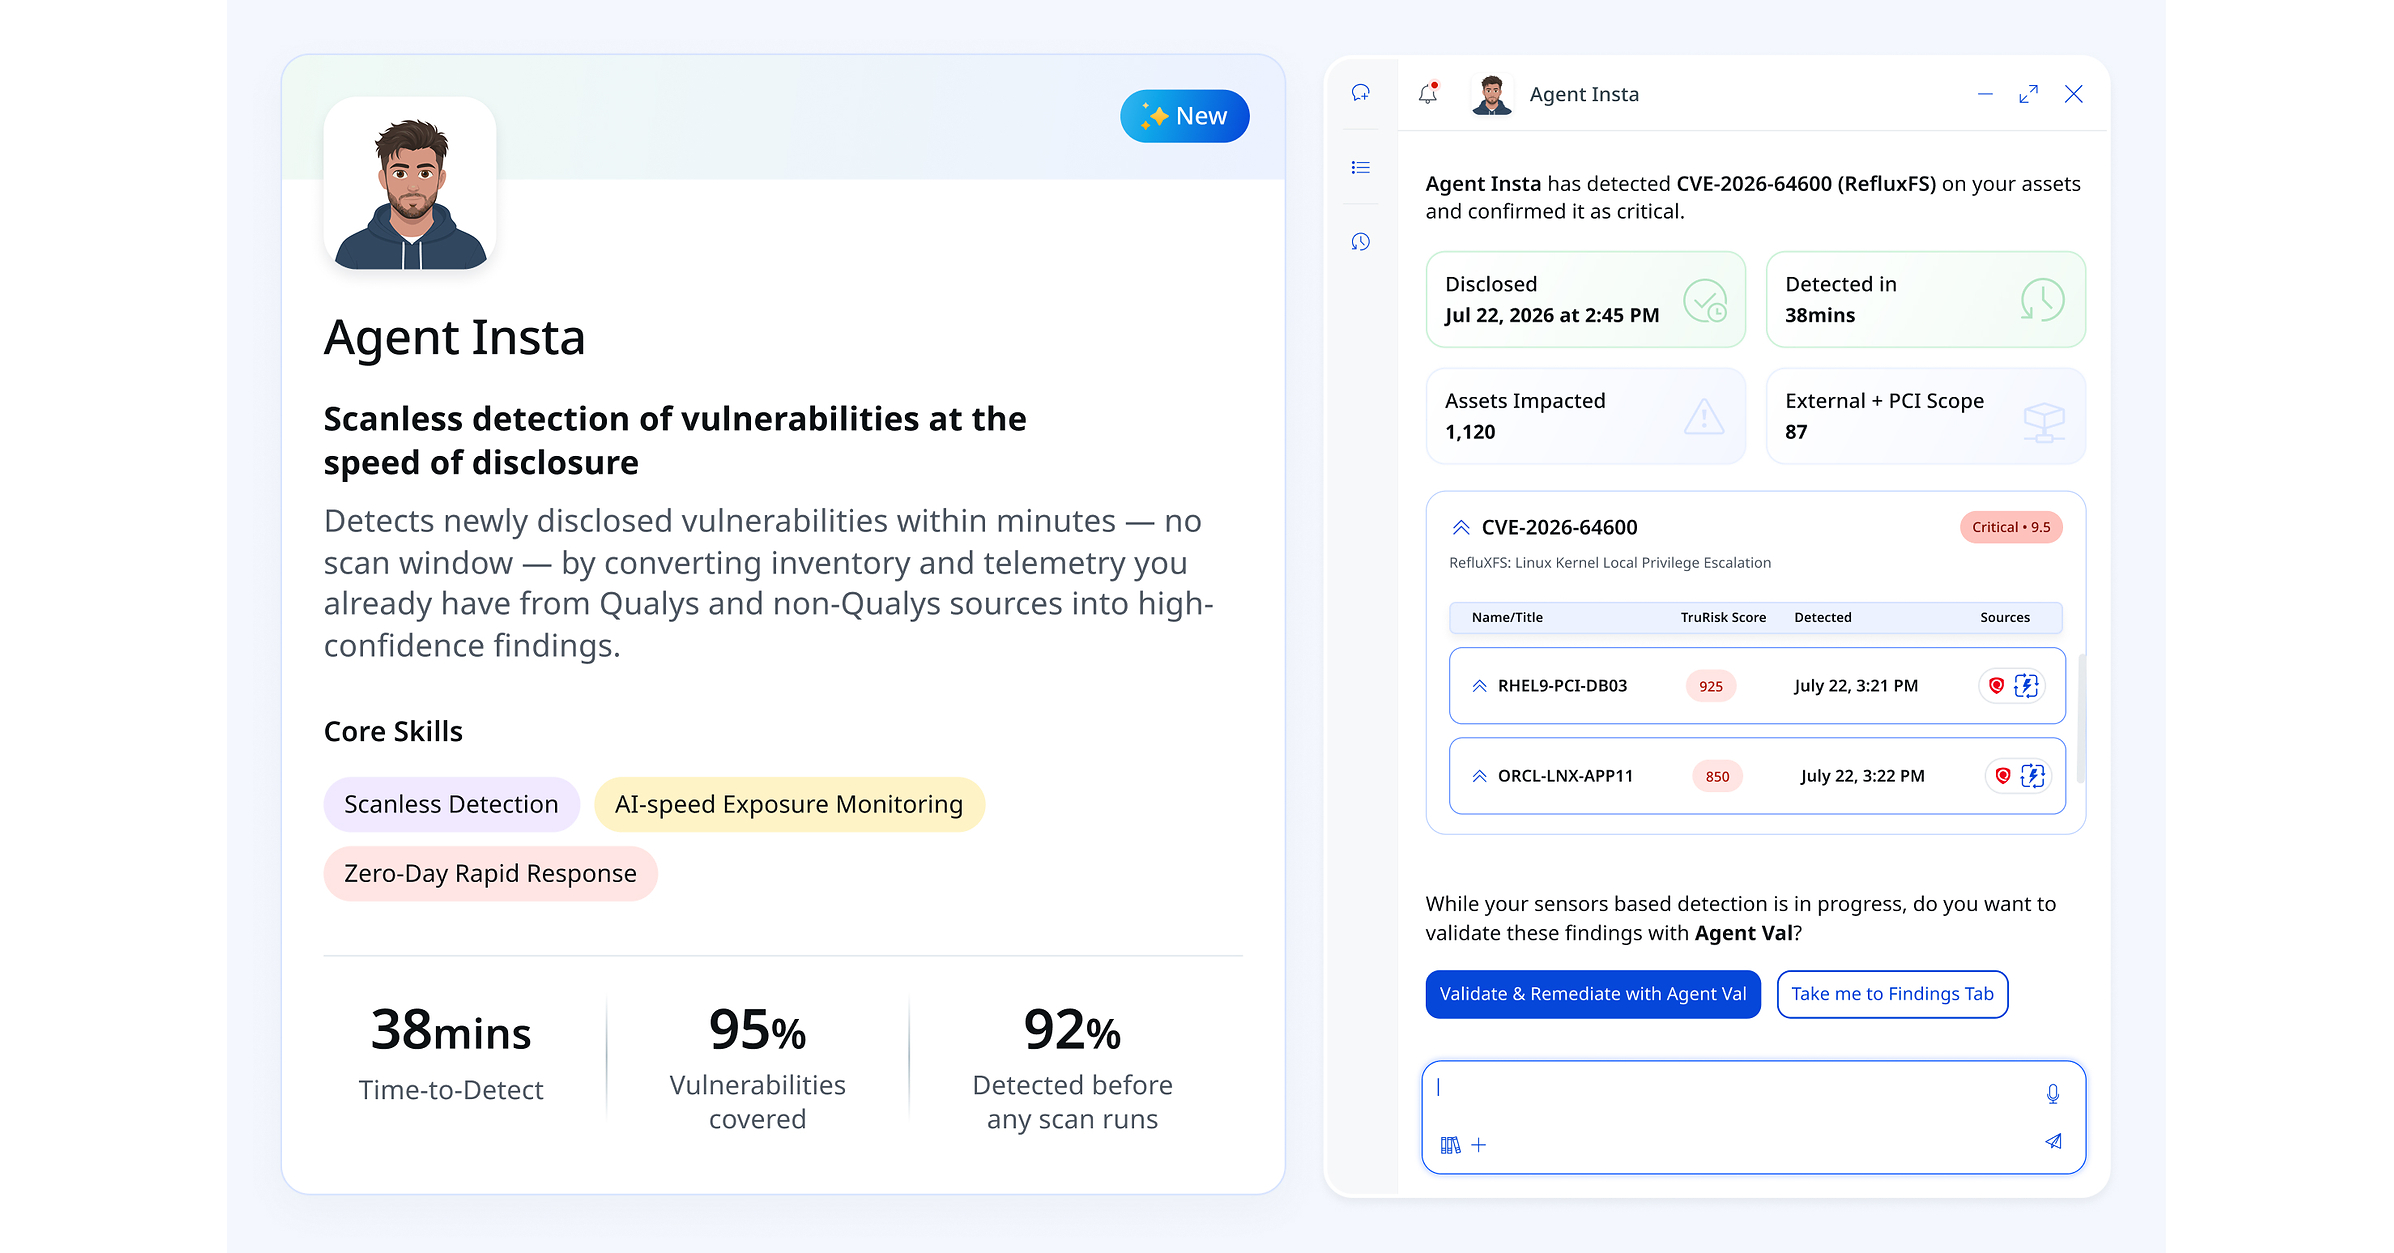
Task: Click the 38mins Time-to-Detect stat
Action: click(x=451, y=1053)
